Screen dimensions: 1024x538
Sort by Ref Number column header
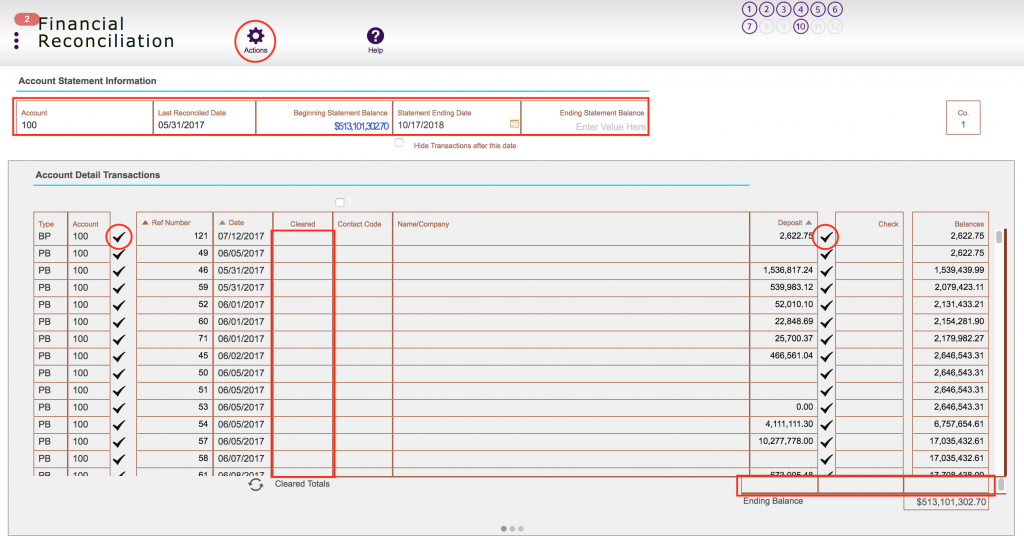(x=170, y=223)
